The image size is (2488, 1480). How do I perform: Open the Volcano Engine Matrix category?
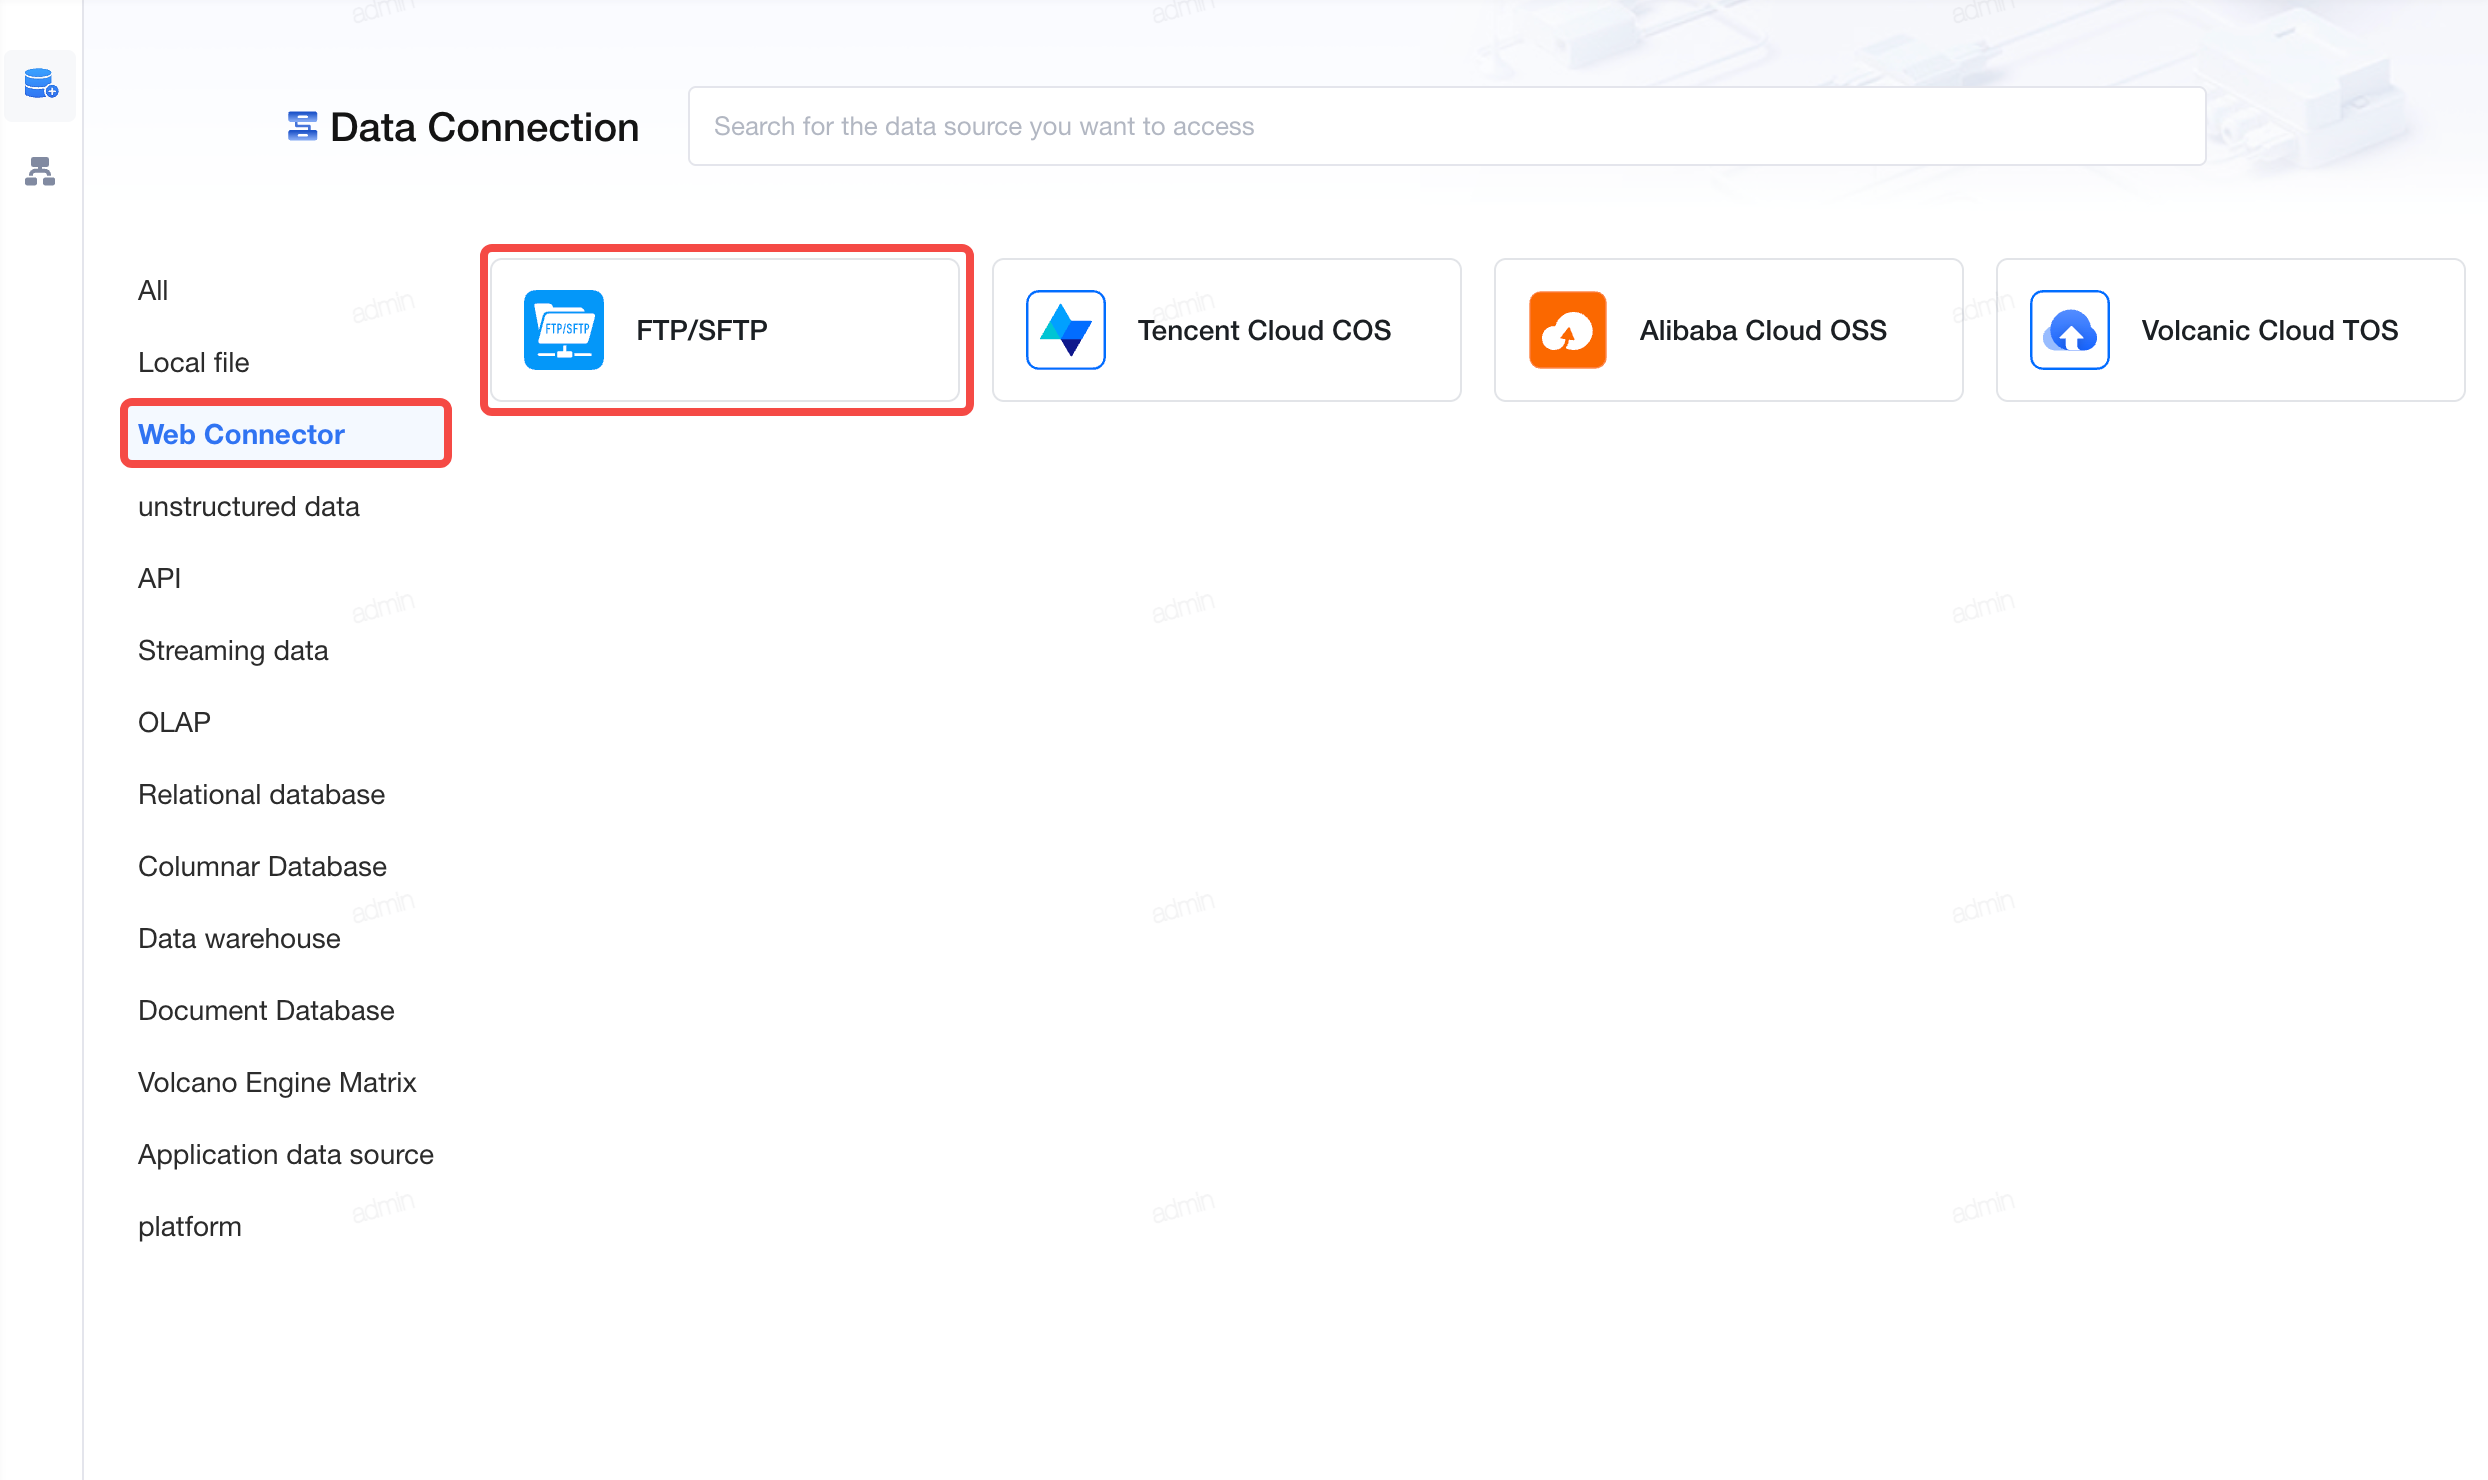coord(277,1082)
